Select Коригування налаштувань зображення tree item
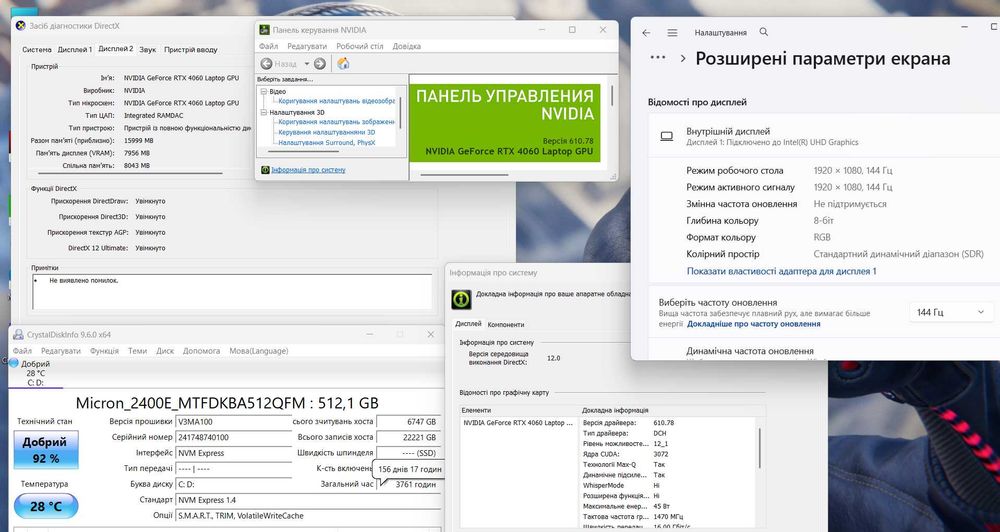This screenshot has width=1000, height=532. pyautogui.click(x=337, y=122)
